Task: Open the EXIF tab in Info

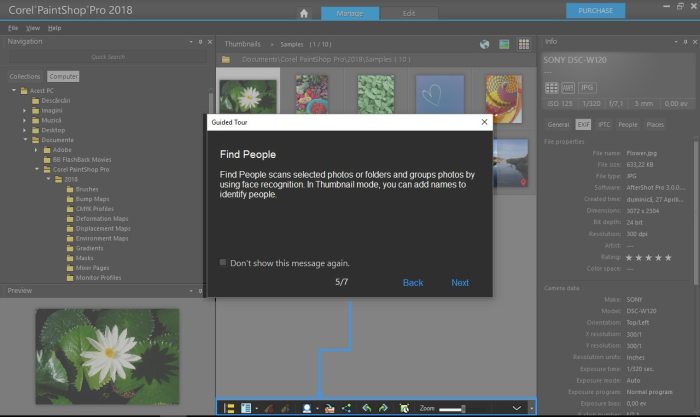Action: pos(583,125)
